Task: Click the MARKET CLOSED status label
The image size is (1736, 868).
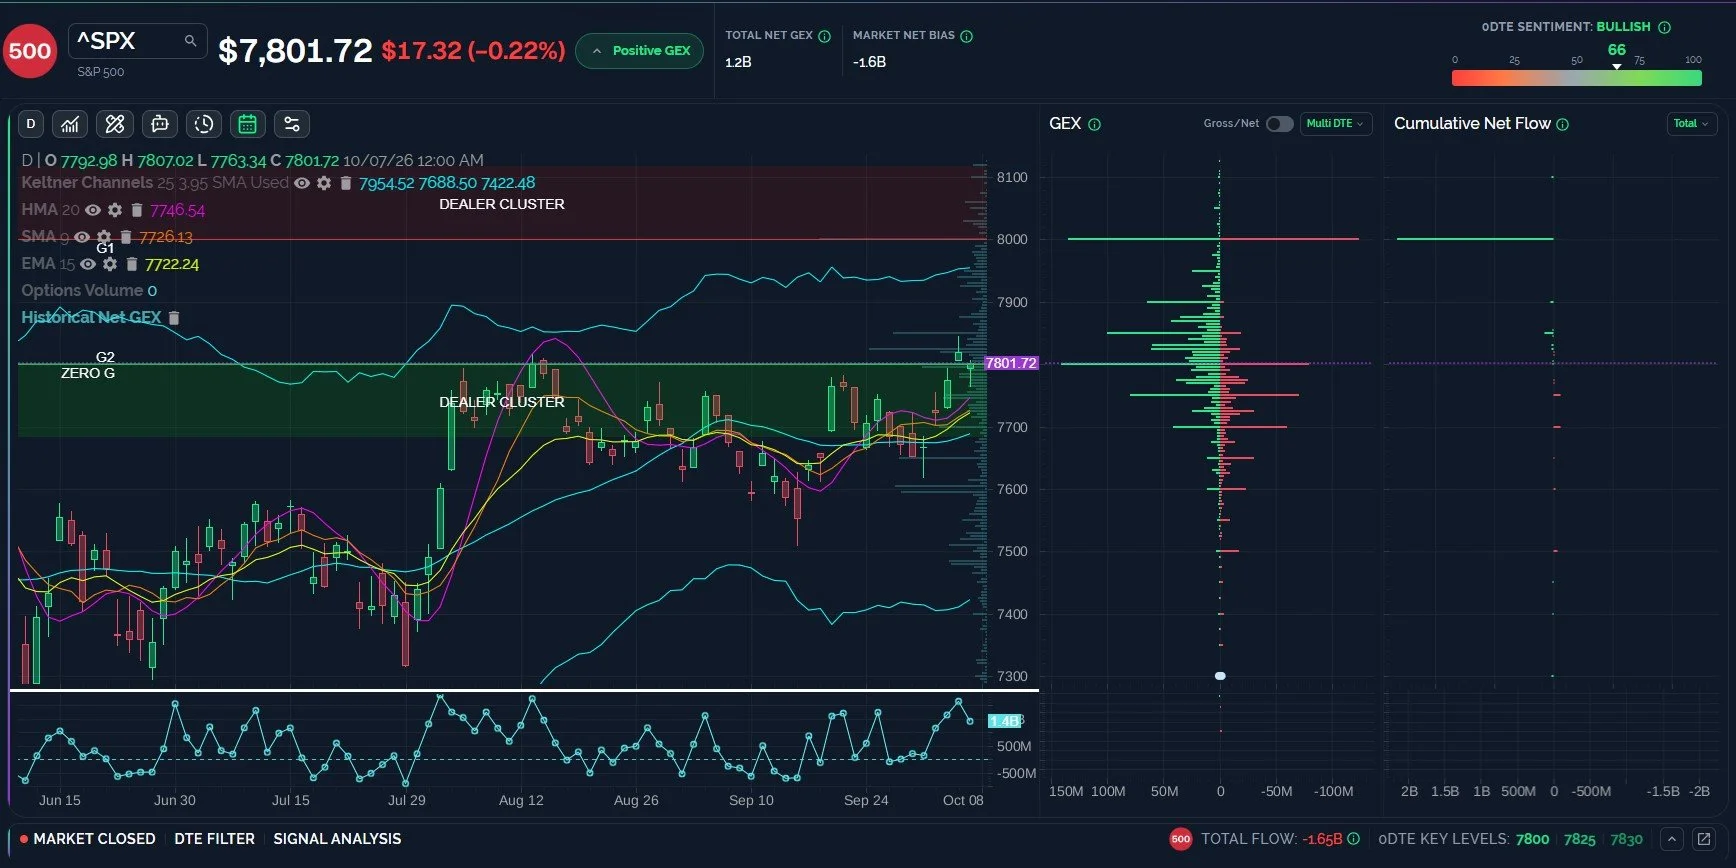Action: [x=94, y=839]
